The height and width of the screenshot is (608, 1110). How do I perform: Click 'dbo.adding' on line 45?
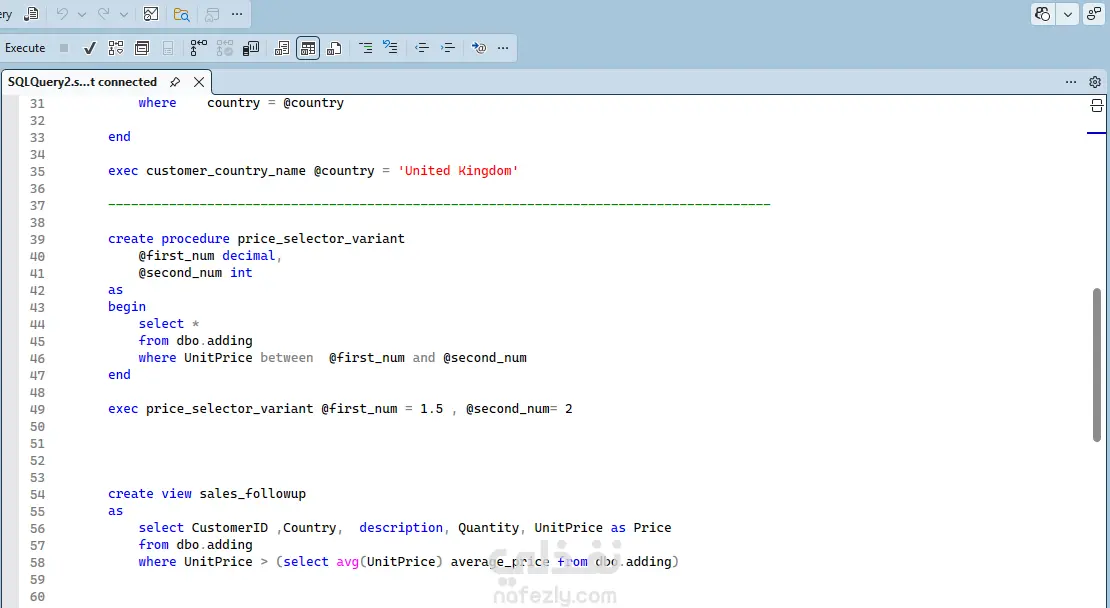point(214,340)
